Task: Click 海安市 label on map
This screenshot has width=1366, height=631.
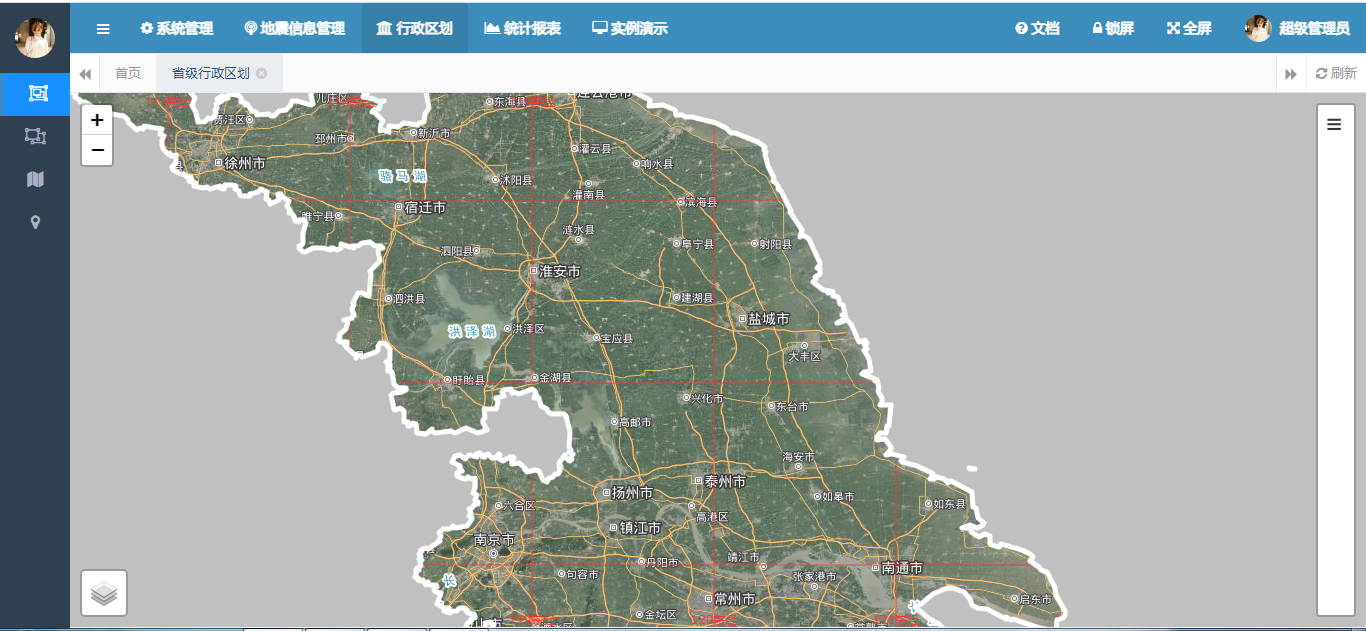Action: point(798,457)
